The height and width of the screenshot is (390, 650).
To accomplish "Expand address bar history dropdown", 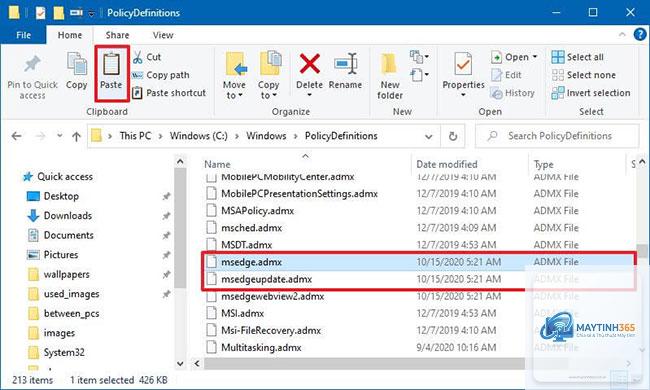I will click(429, 136).
